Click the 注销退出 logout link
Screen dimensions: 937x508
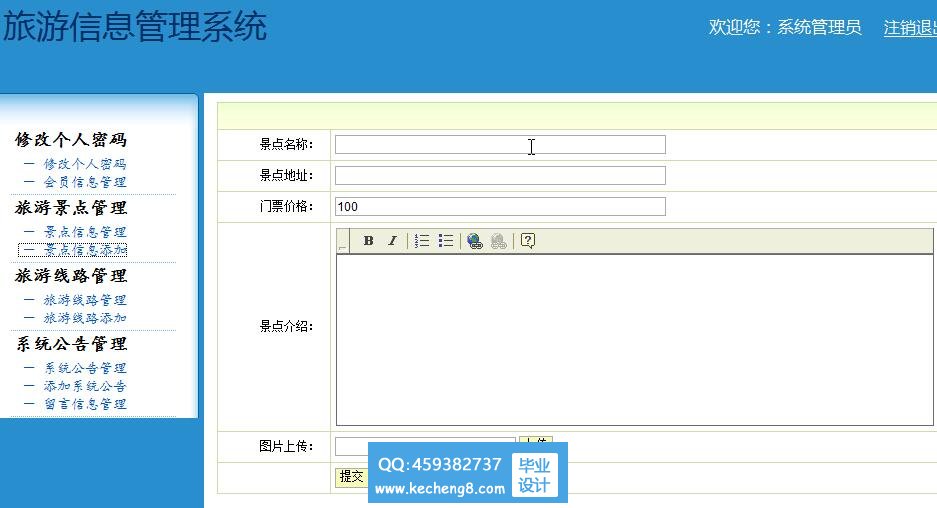pyautogui.click(x=910, y=27)
